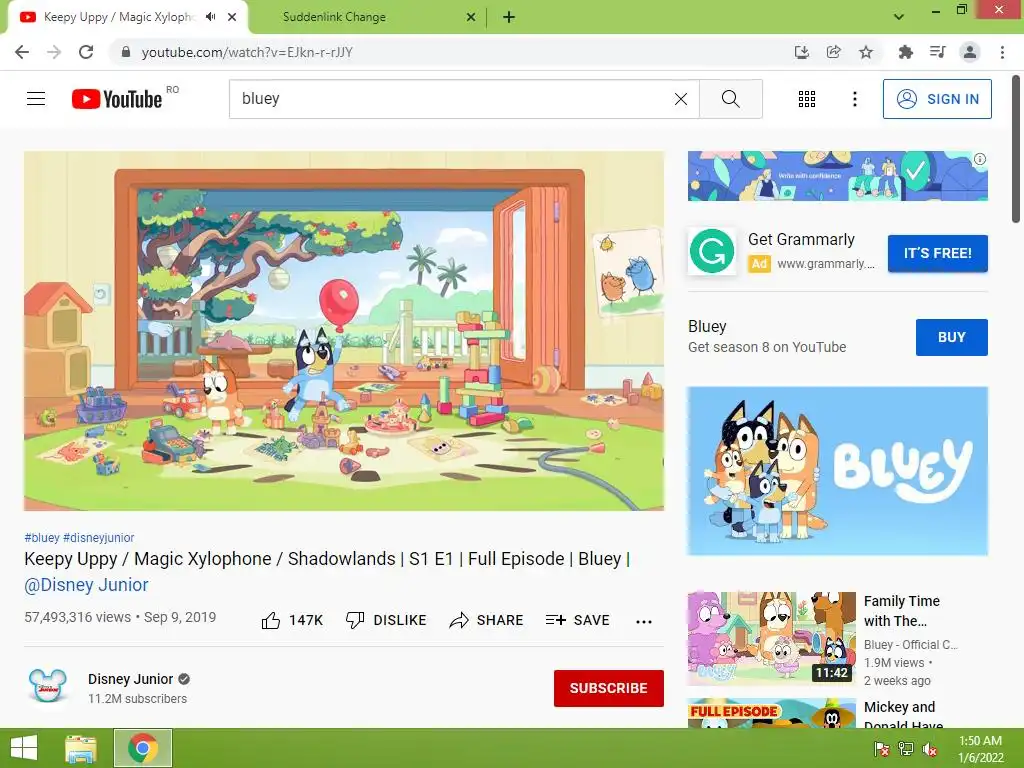Reload the page with refresh icon

tap(86, 52)
